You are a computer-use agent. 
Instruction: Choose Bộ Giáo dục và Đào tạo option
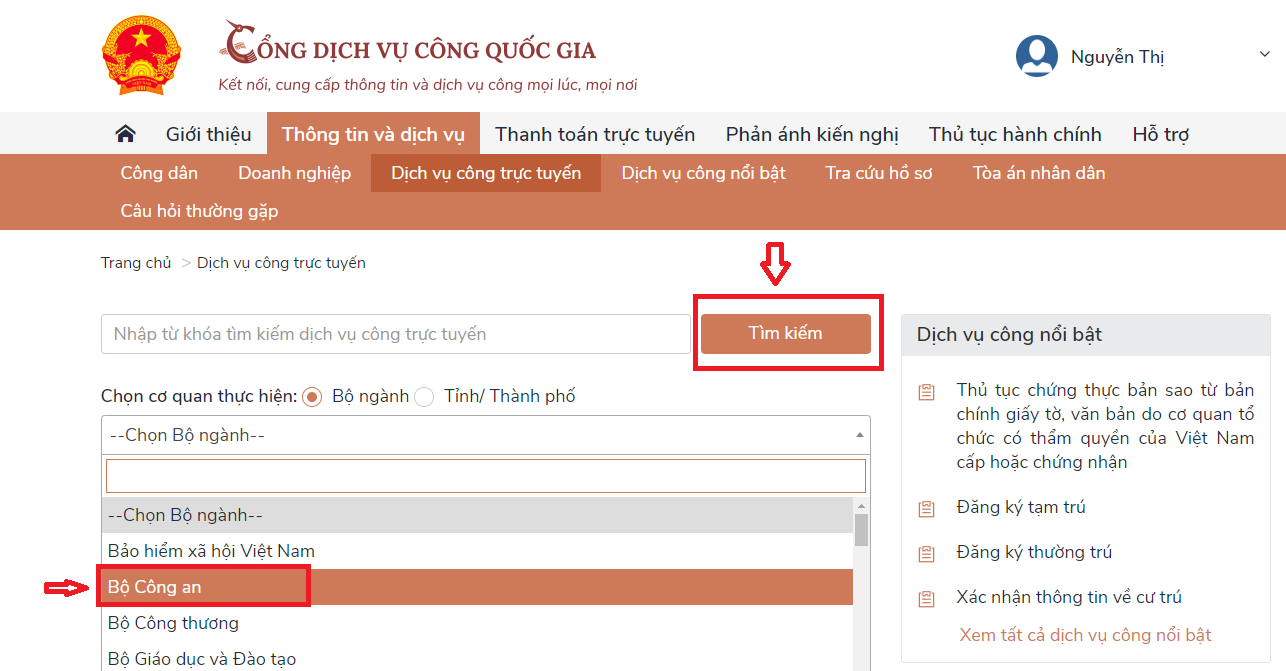[478, 657]
